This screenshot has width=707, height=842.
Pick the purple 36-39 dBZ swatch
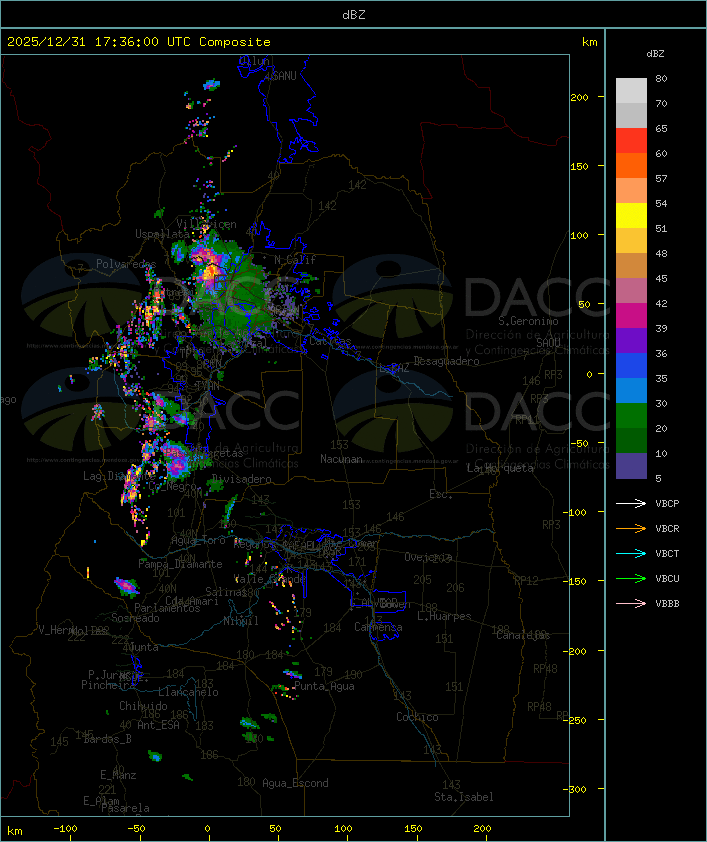(x=631, y=340)
